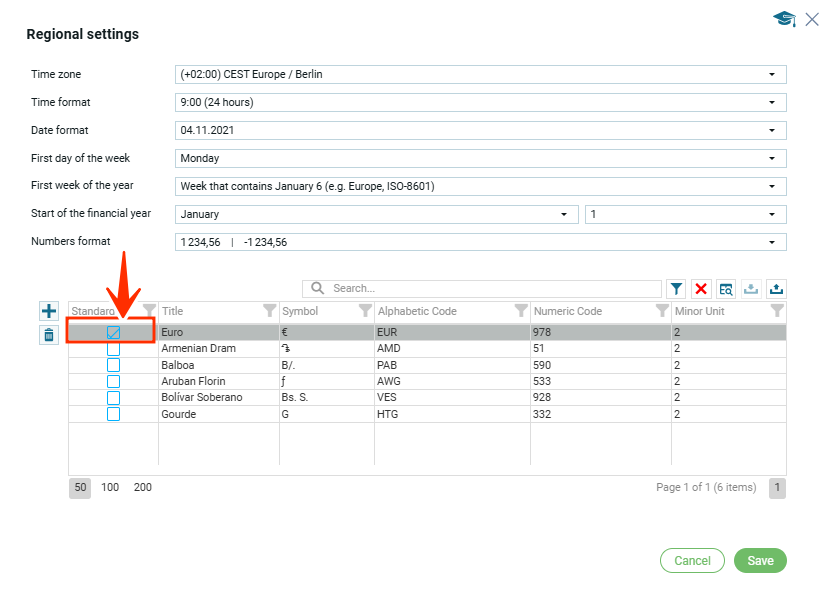Screen dimensions: 828x592
Task: Click the red X clear filter icon
Action: (x=701, y=289)
